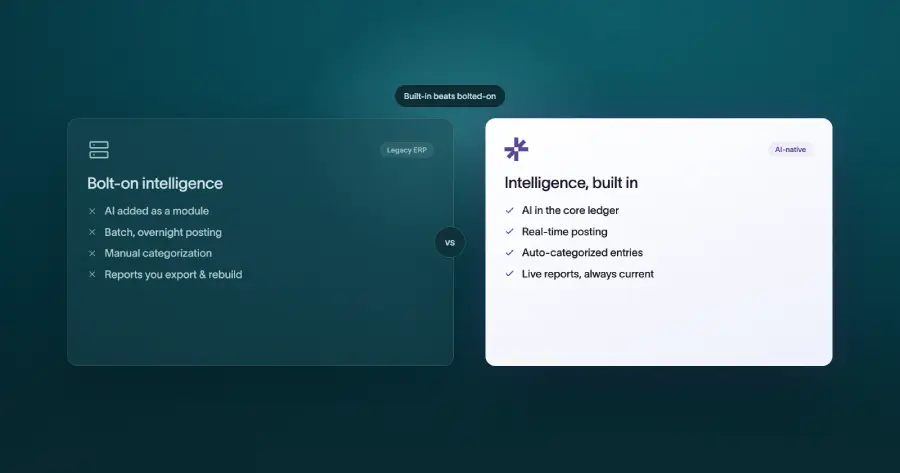Viewport: 900px width, 473px height.
Task: Click the round 'VS' badge
Action: tap(450, 242)
